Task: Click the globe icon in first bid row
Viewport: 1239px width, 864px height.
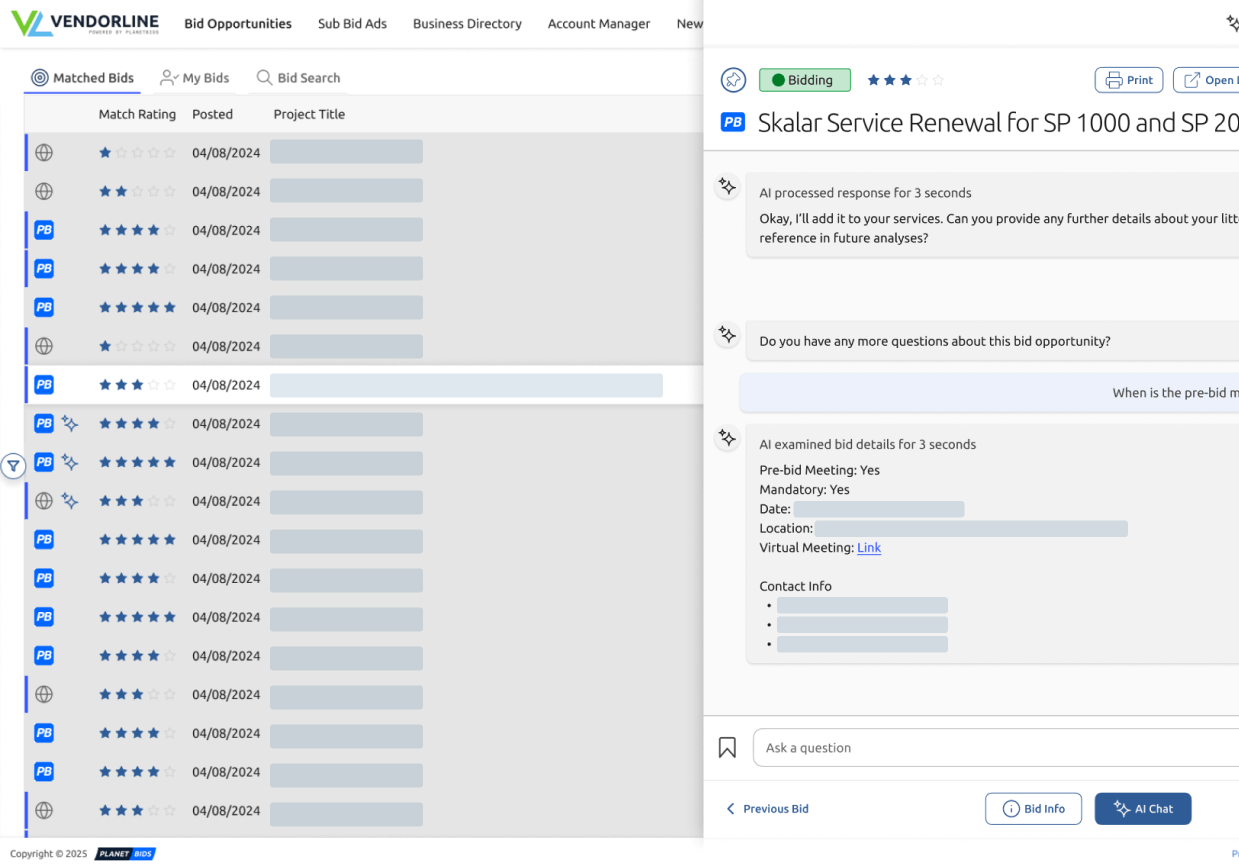Action: coord(44,153)
